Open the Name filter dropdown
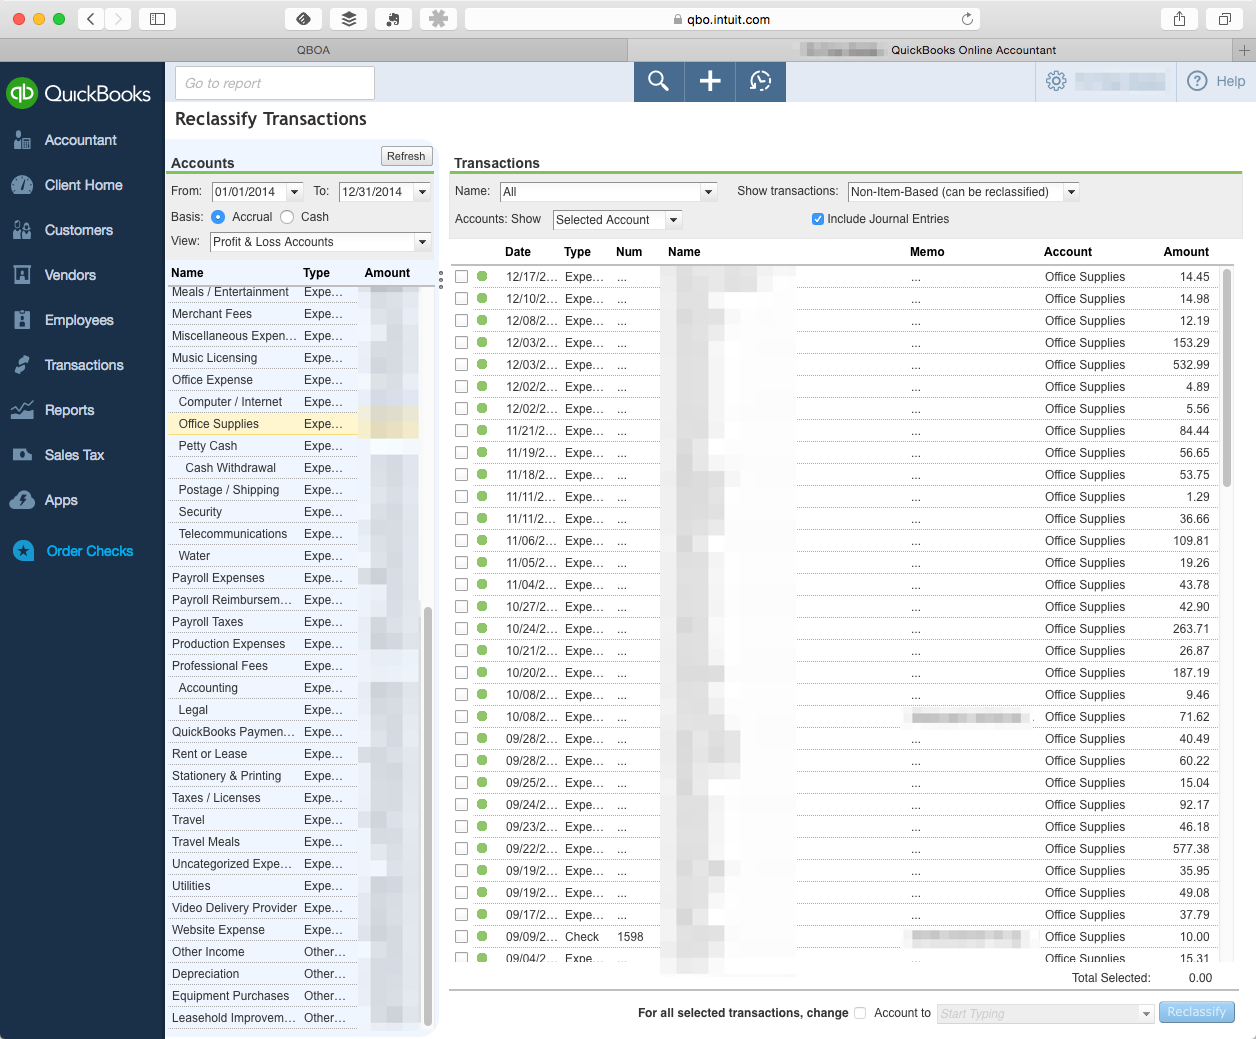Screen dimensions: 1256x1039 pyautogui.click(x=708, y=192)
